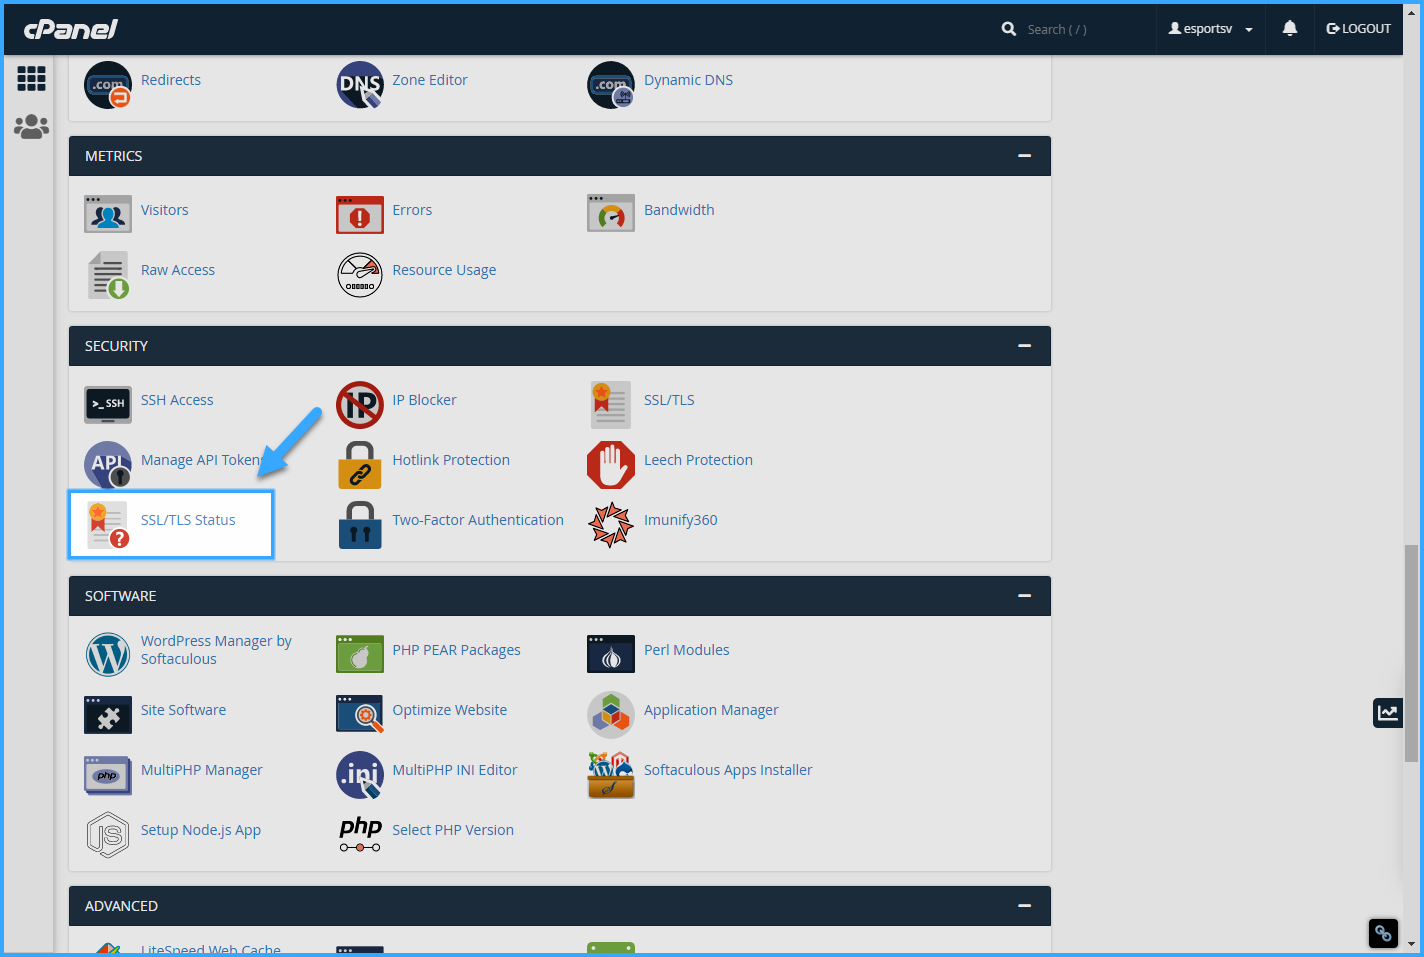
Task: Open the WordPress Manager by Softaculous link
Action: click(216, 650)
